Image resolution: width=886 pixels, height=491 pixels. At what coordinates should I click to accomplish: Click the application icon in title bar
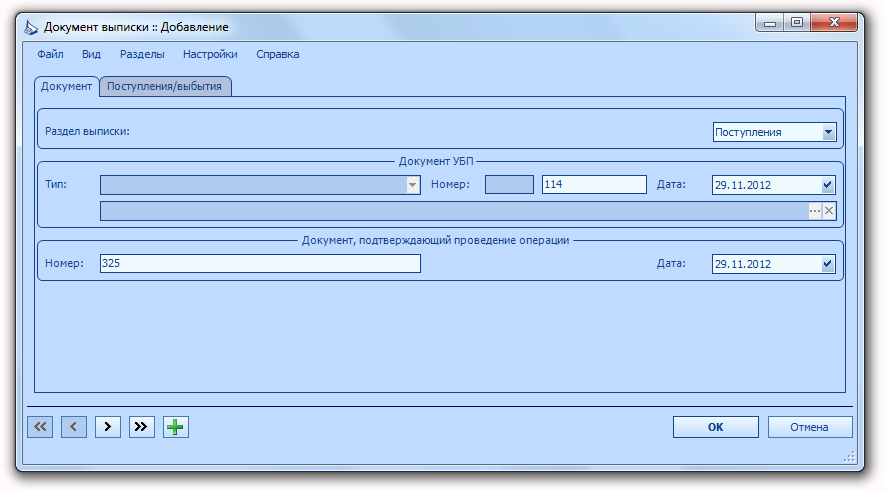[31, 27]
